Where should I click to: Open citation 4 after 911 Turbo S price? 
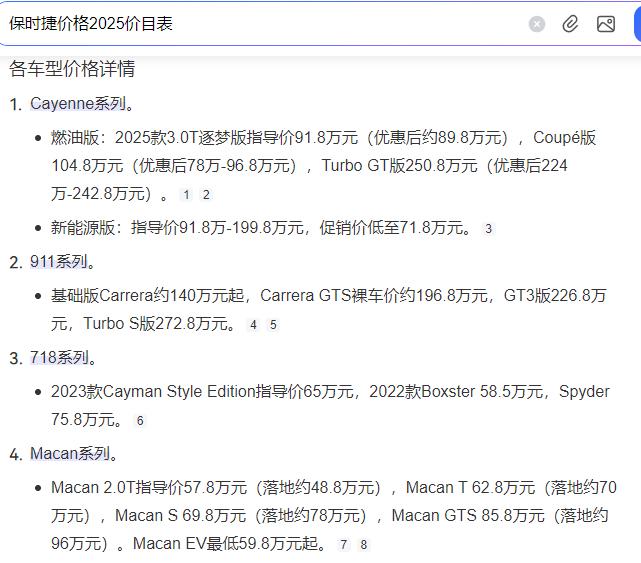click(x=253, y=325)
